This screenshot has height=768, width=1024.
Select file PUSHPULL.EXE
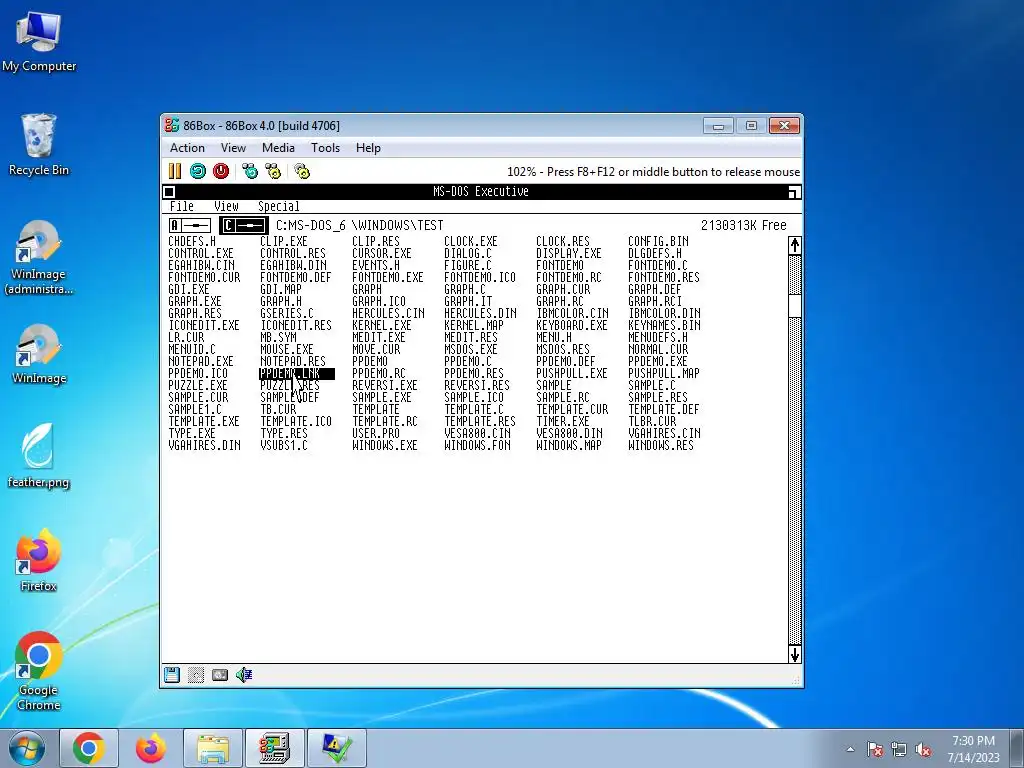572,374
